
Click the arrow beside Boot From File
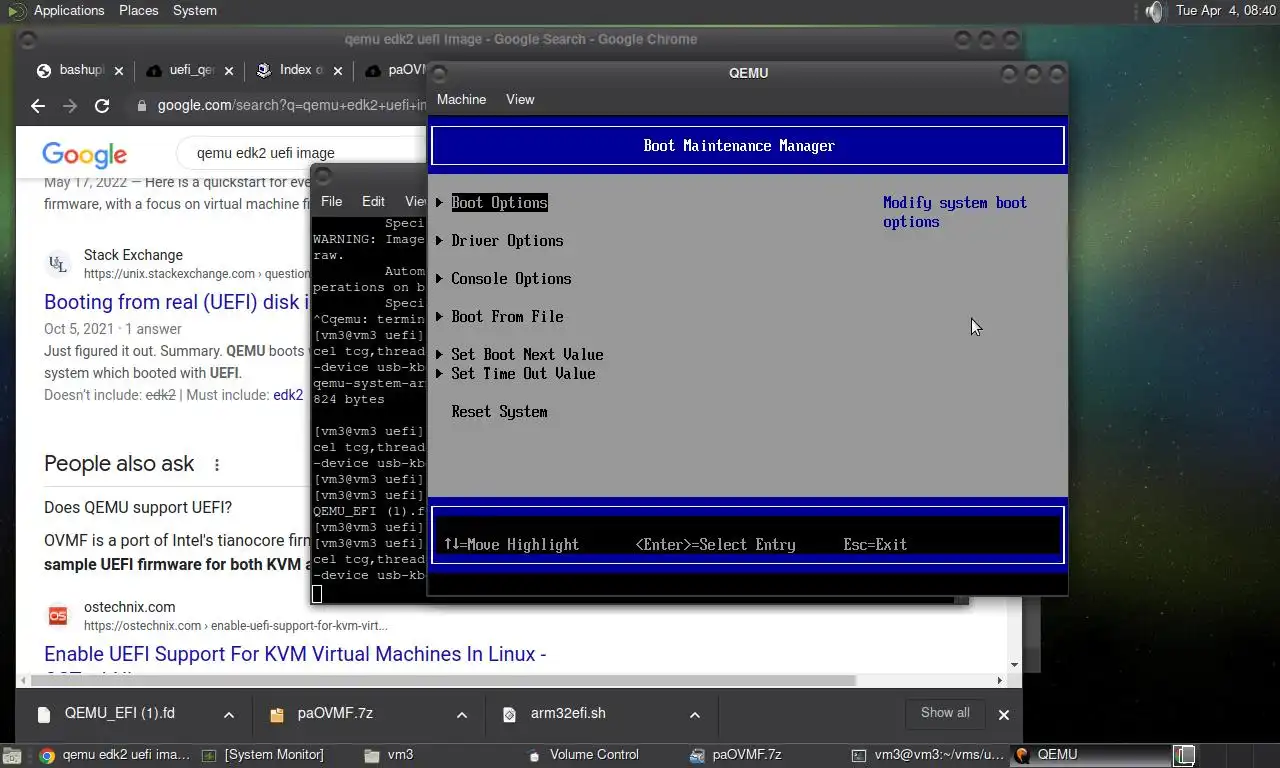[440, 317]
